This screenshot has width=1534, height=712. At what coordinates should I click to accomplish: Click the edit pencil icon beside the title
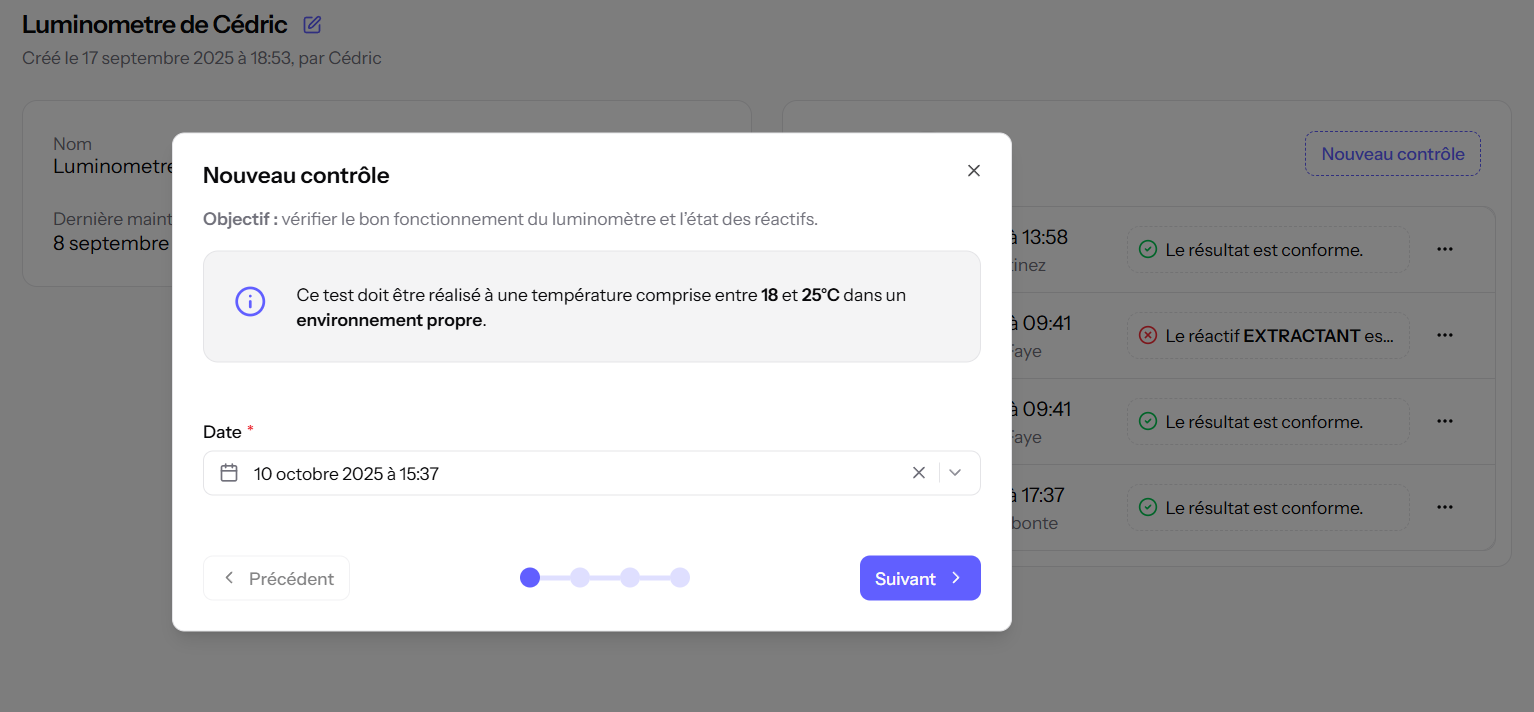coord(312,25)
